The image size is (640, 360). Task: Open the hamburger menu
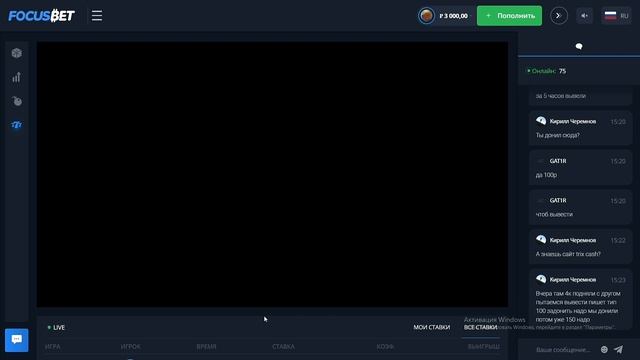pyautogui.click(x=97, y=16)
